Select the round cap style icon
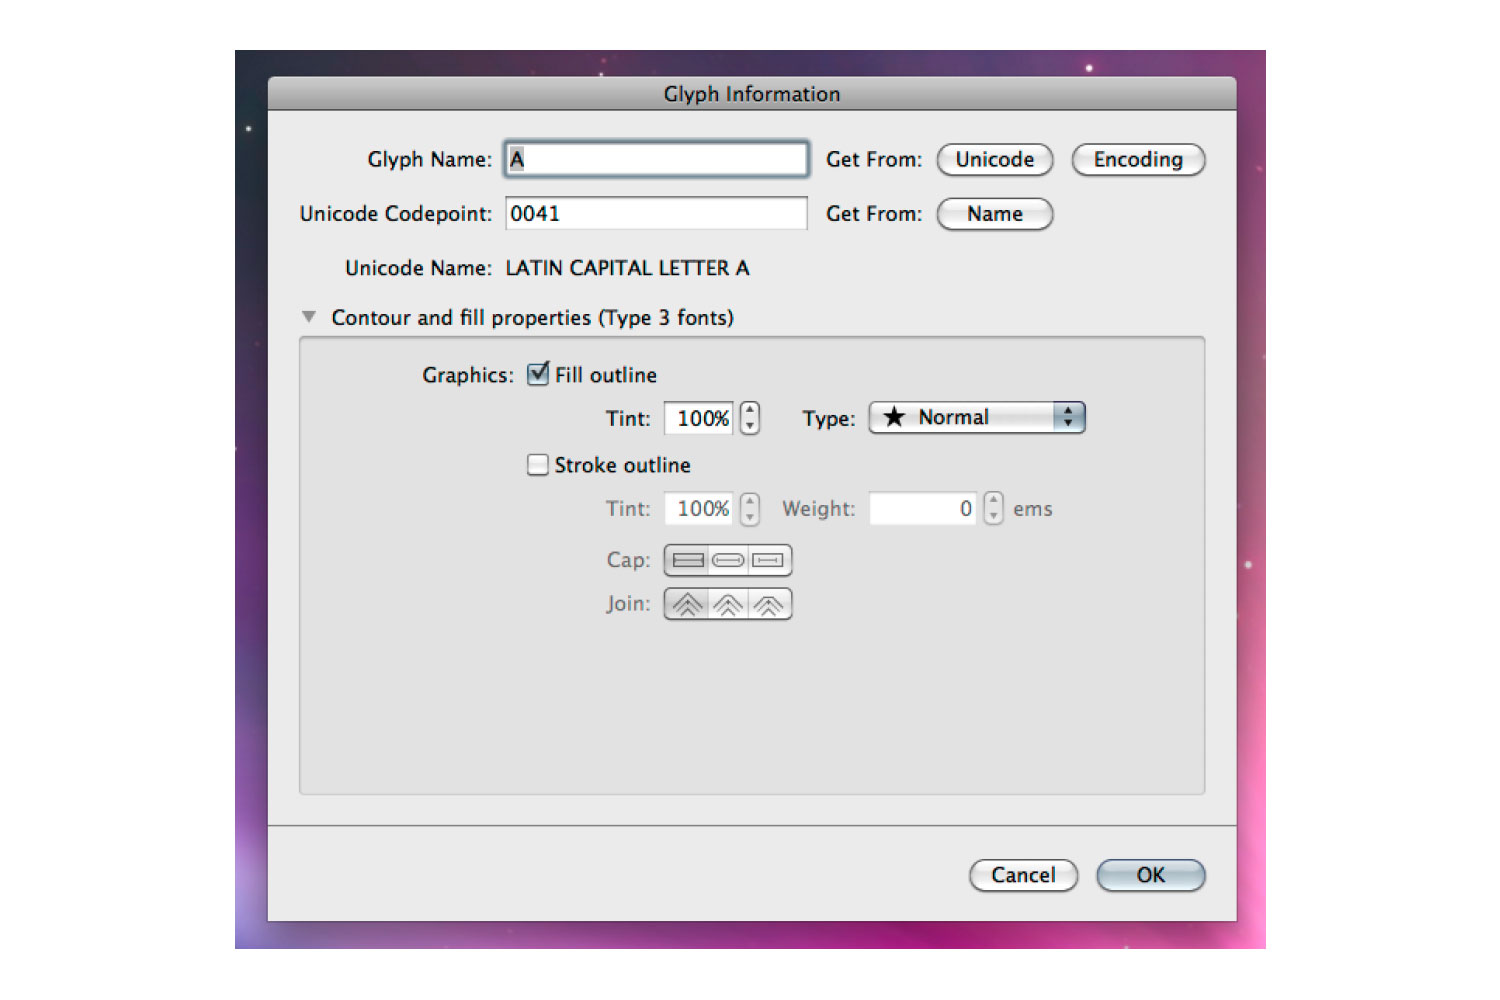 [x=728, y=560]
